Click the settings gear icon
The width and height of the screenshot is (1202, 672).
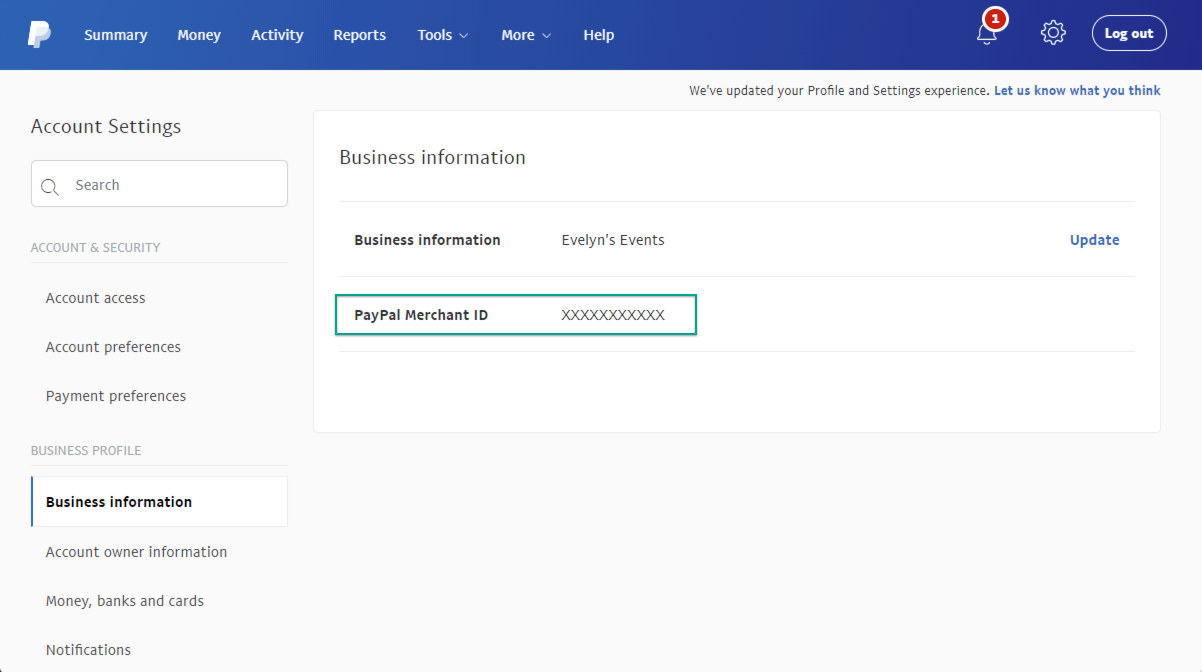[x=1053, y=33]
